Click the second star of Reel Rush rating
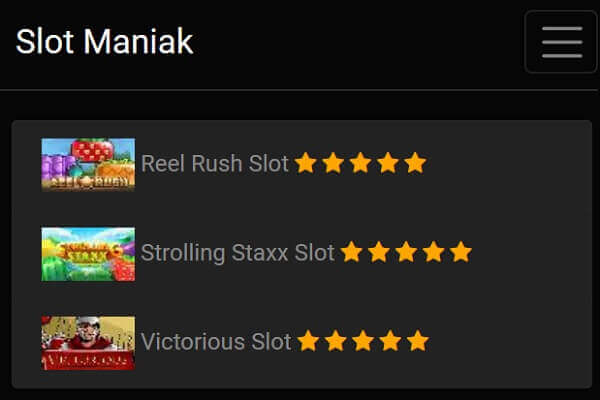600x400 pixels. (x=333, y=163)
